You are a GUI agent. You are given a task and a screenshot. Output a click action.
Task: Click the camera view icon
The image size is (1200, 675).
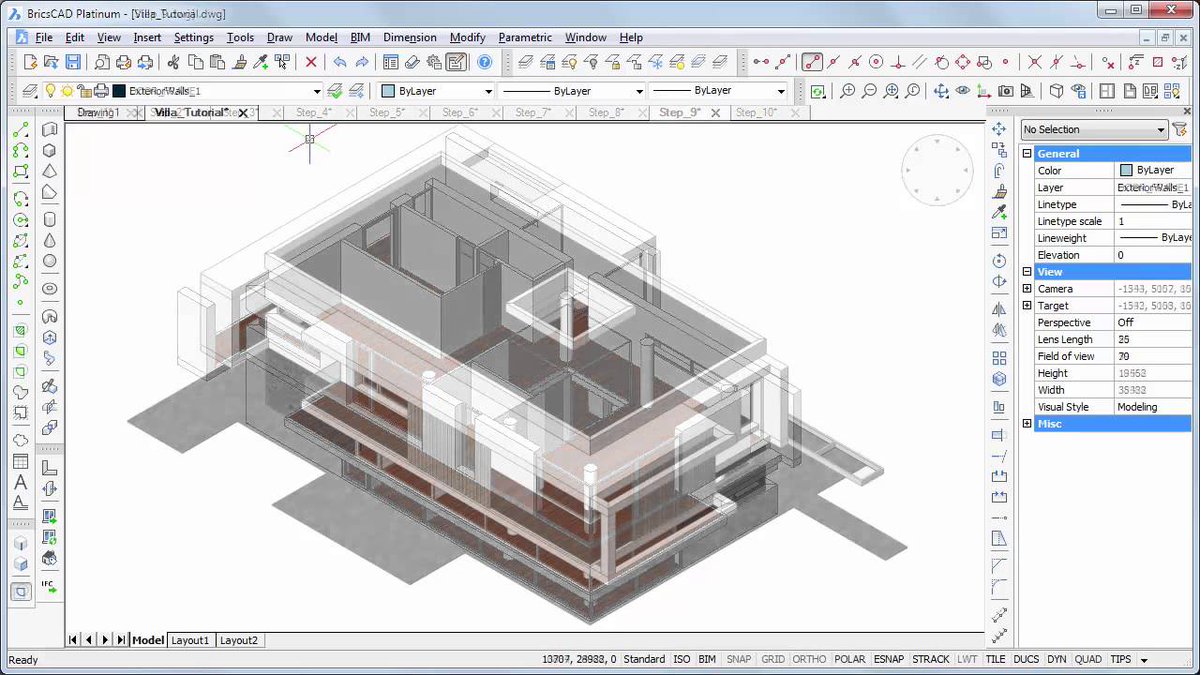tap(1006, 91)
